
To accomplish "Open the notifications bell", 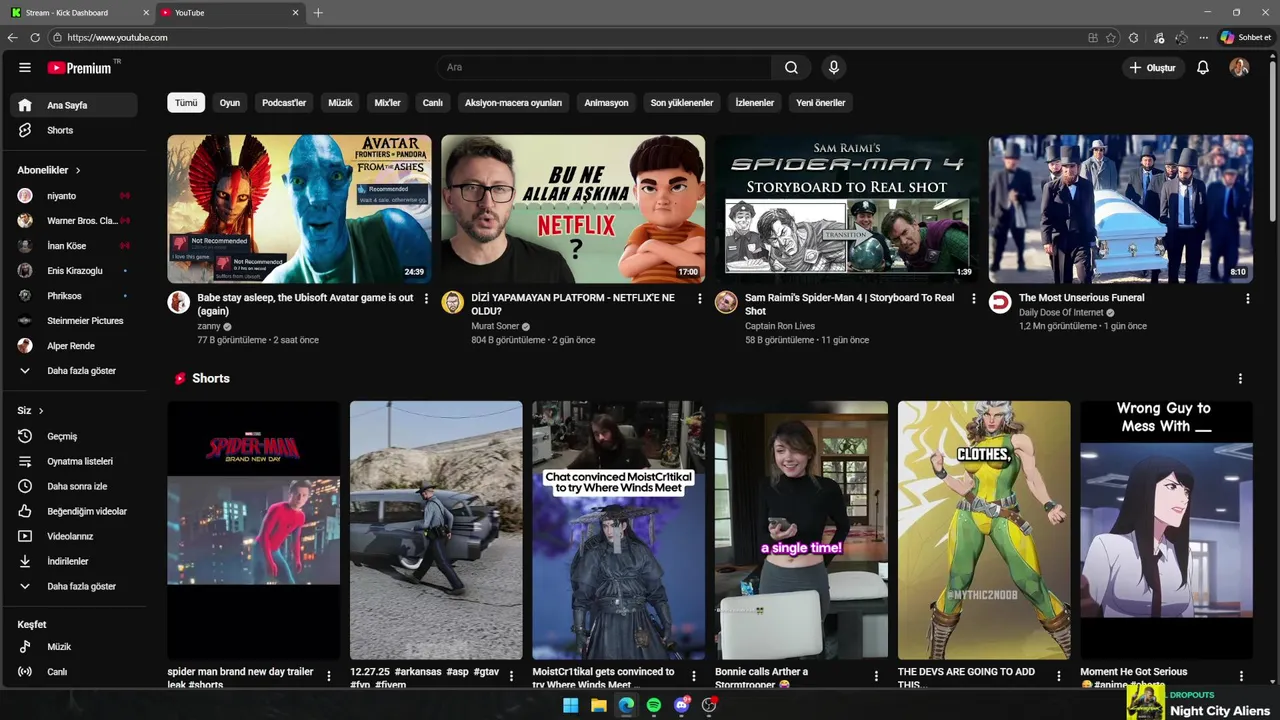I will (1203, 67).
